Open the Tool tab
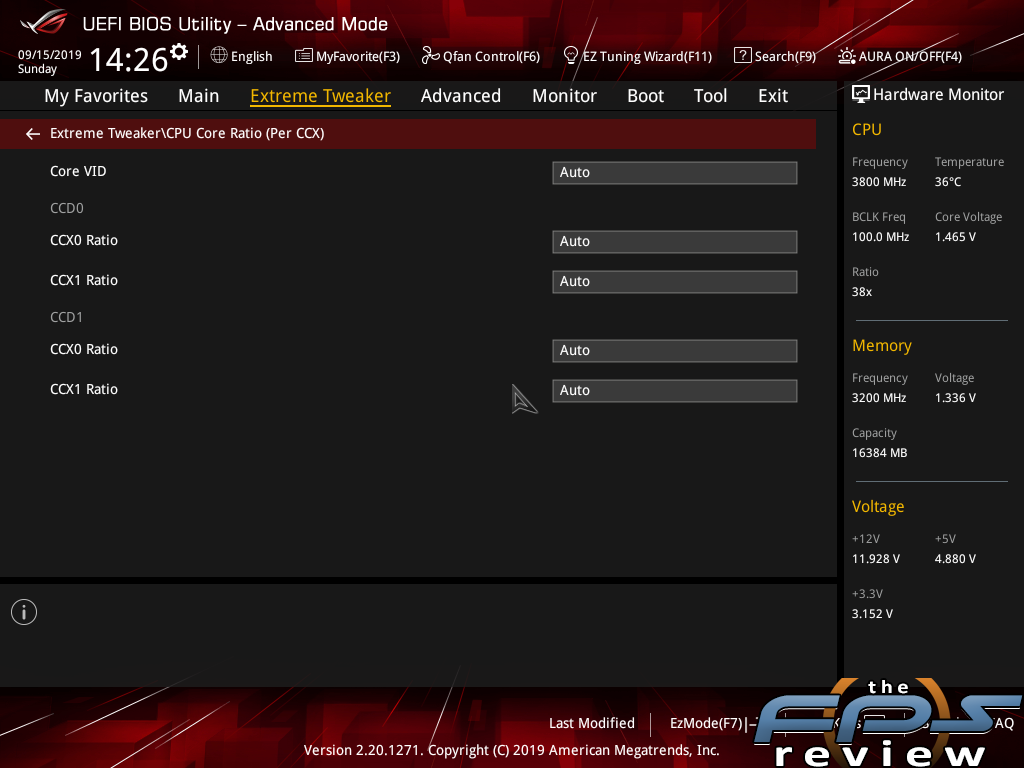The width and height of the screenshot is (1024, 768). (x=711, y=96)
